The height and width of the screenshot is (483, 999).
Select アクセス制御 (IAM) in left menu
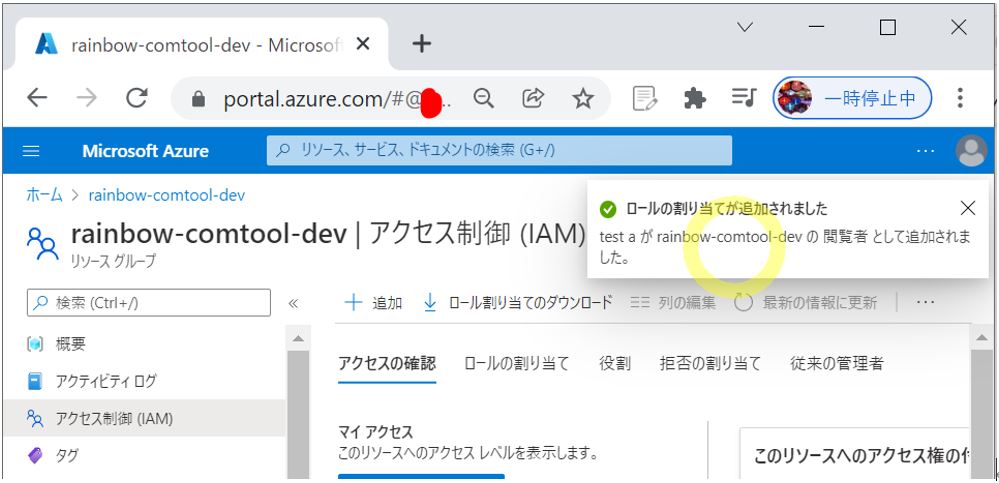[x=144, y=418]
